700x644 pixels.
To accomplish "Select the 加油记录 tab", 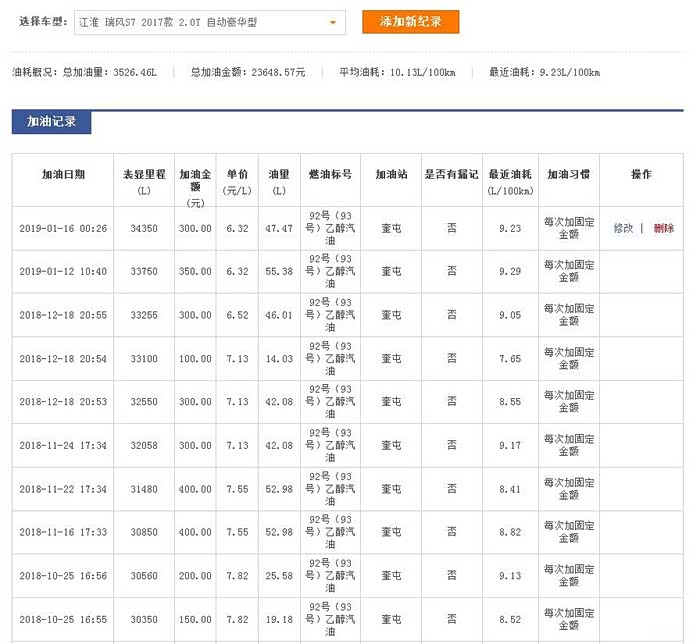I will [x=51, y=122].
